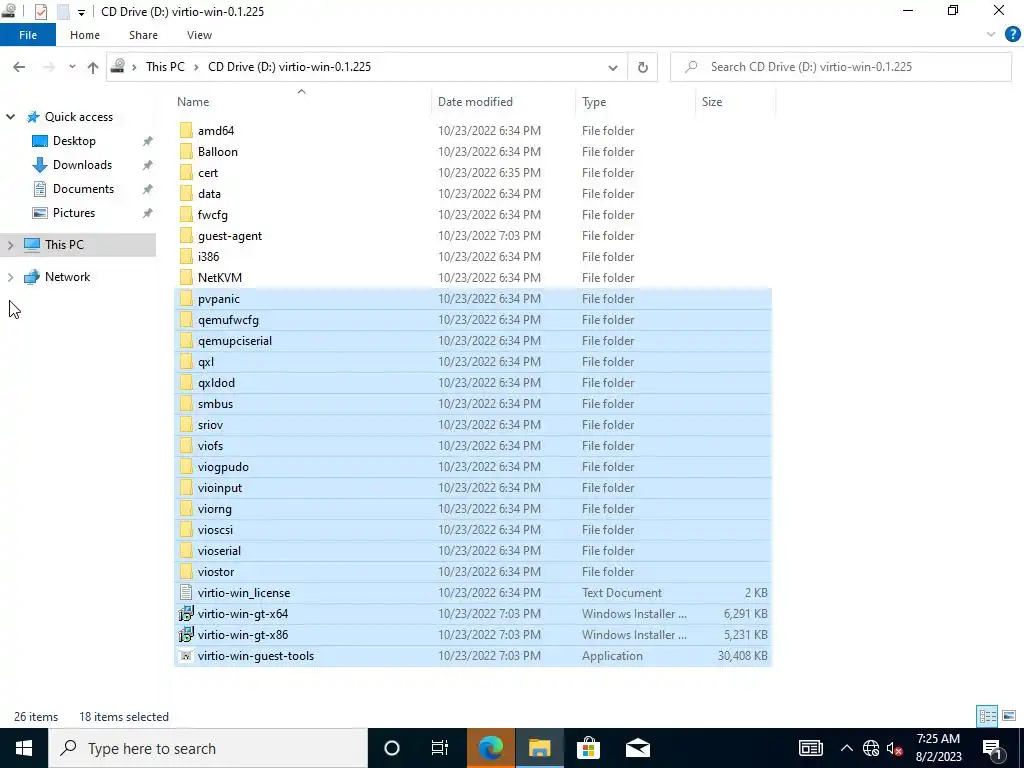Expand the This PC tree node
Screen dimensions: 1024x768
(x=10, y=245)
